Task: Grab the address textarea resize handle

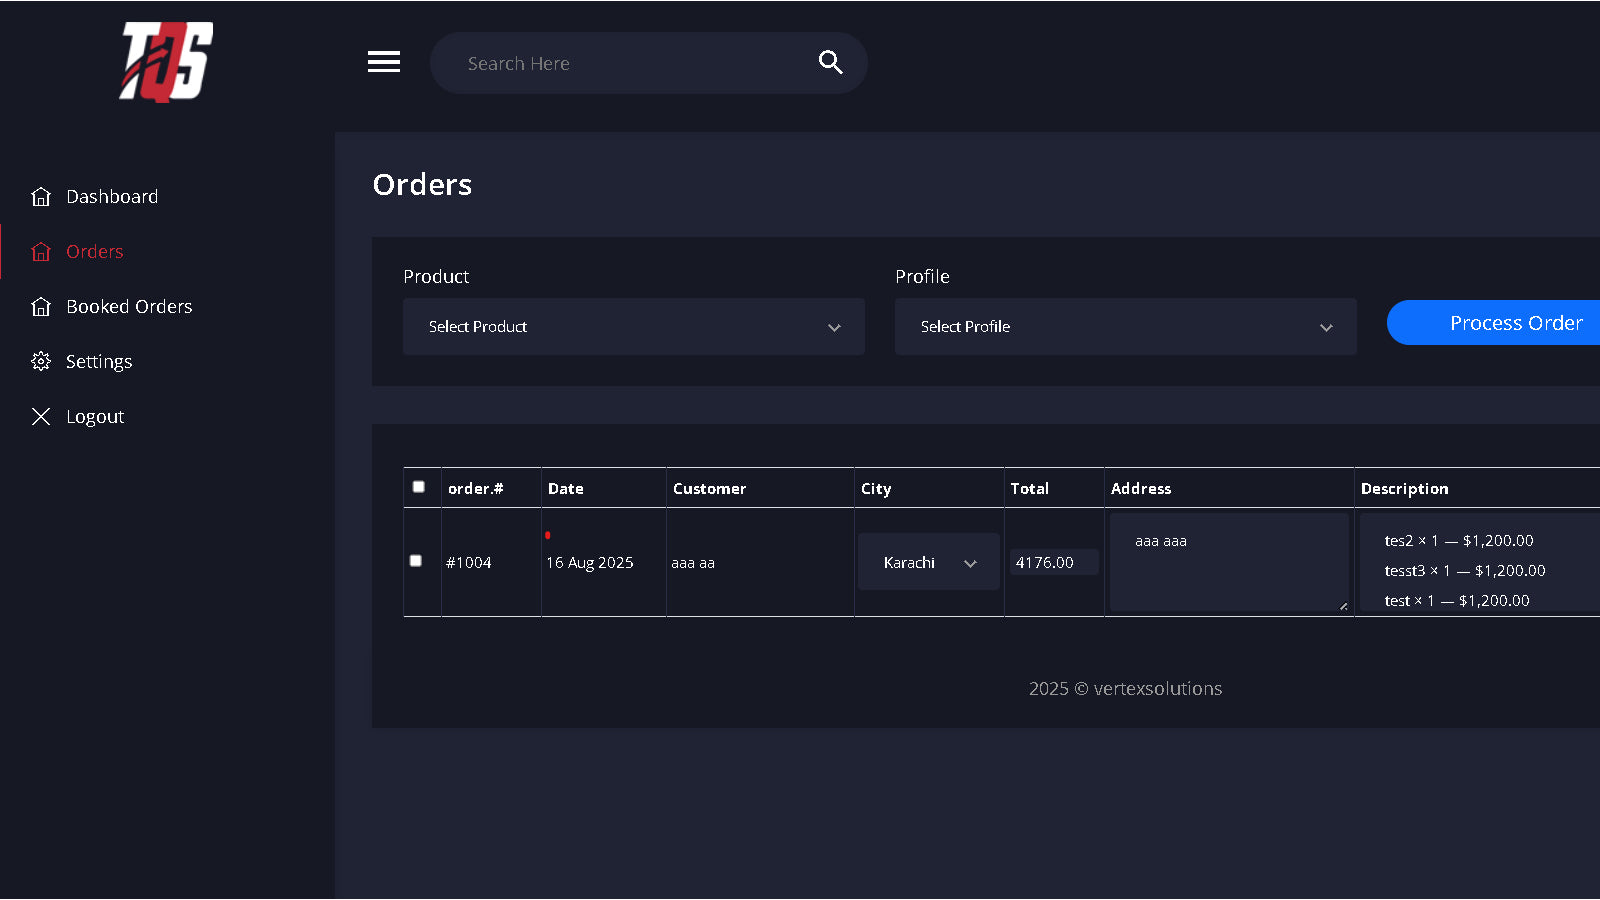Action: pyautogui.click(x=1343, y=606)
